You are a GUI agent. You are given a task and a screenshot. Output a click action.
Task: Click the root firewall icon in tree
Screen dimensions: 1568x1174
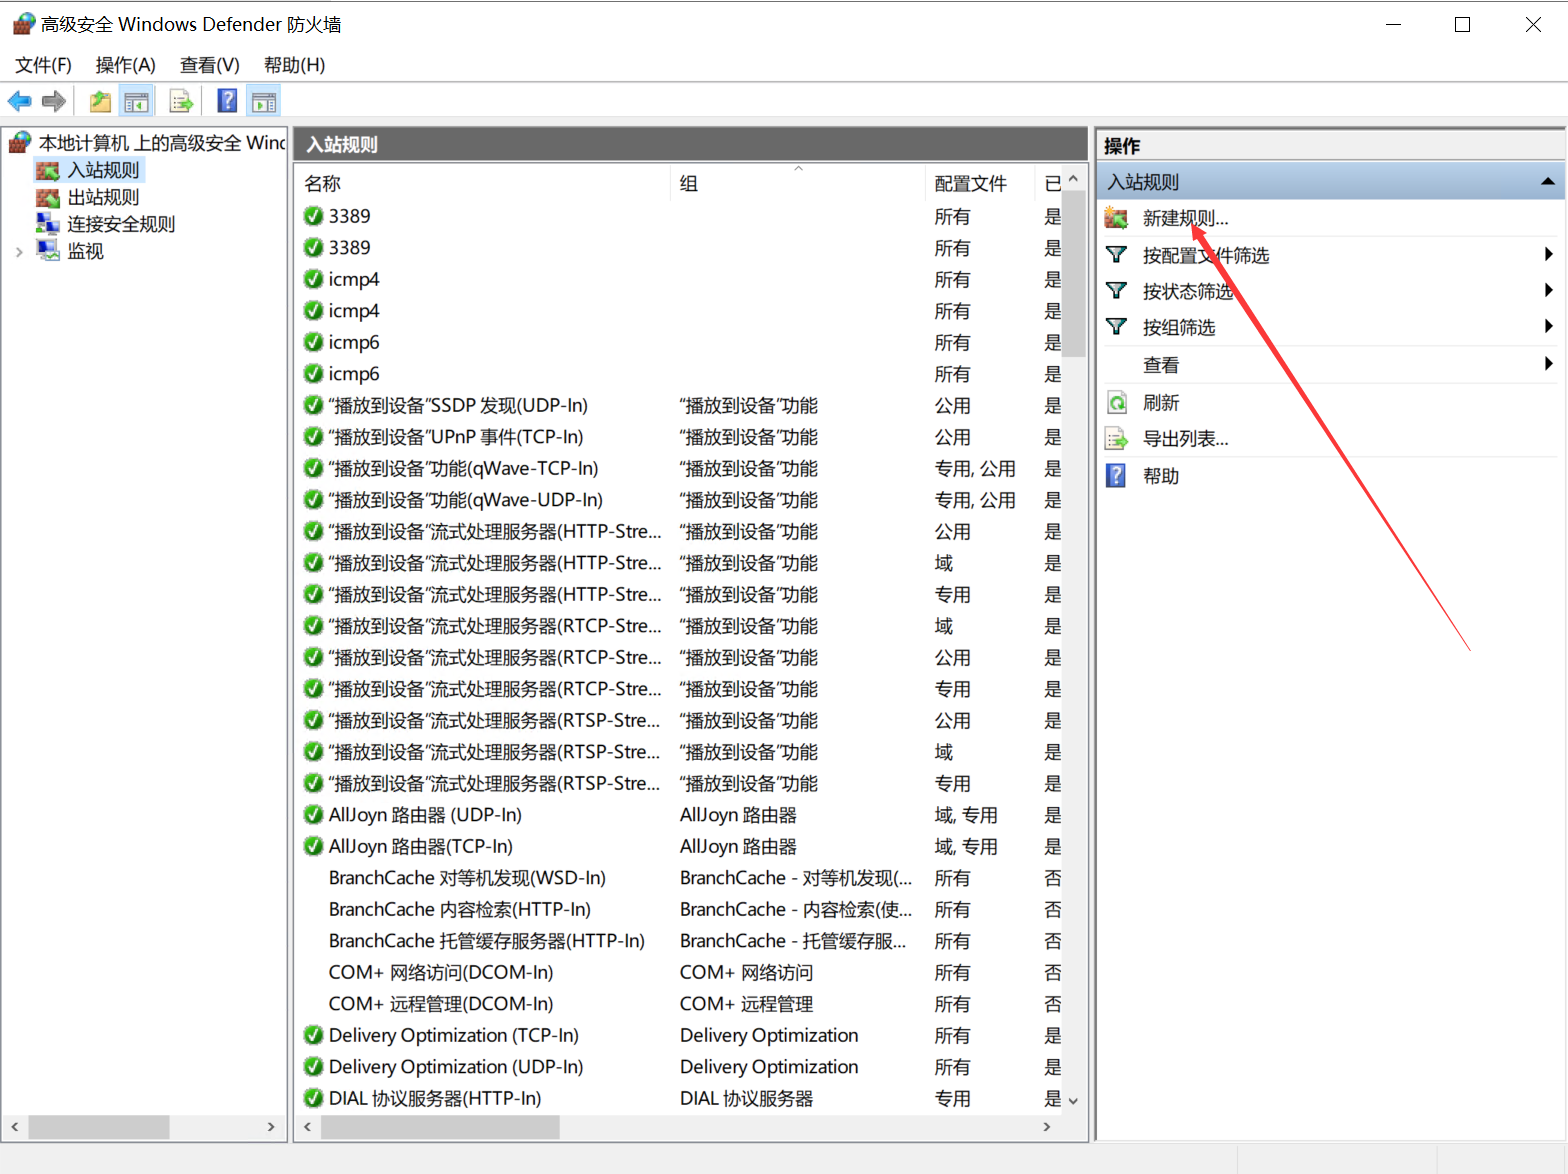tap(20, 143)
